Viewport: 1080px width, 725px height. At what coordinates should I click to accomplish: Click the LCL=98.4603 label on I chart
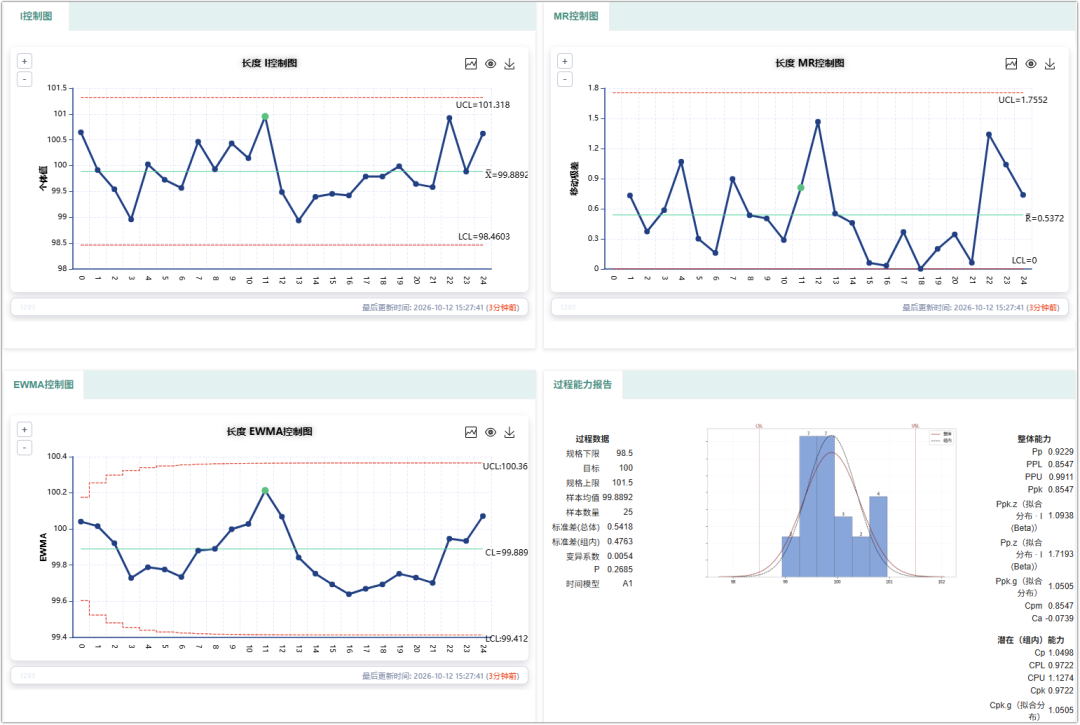(x=484, y=236)
